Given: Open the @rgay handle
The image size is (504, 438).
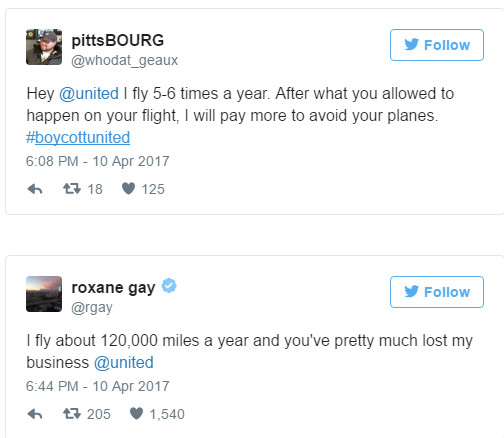Looking at the screenshot, I should point(92,308).
